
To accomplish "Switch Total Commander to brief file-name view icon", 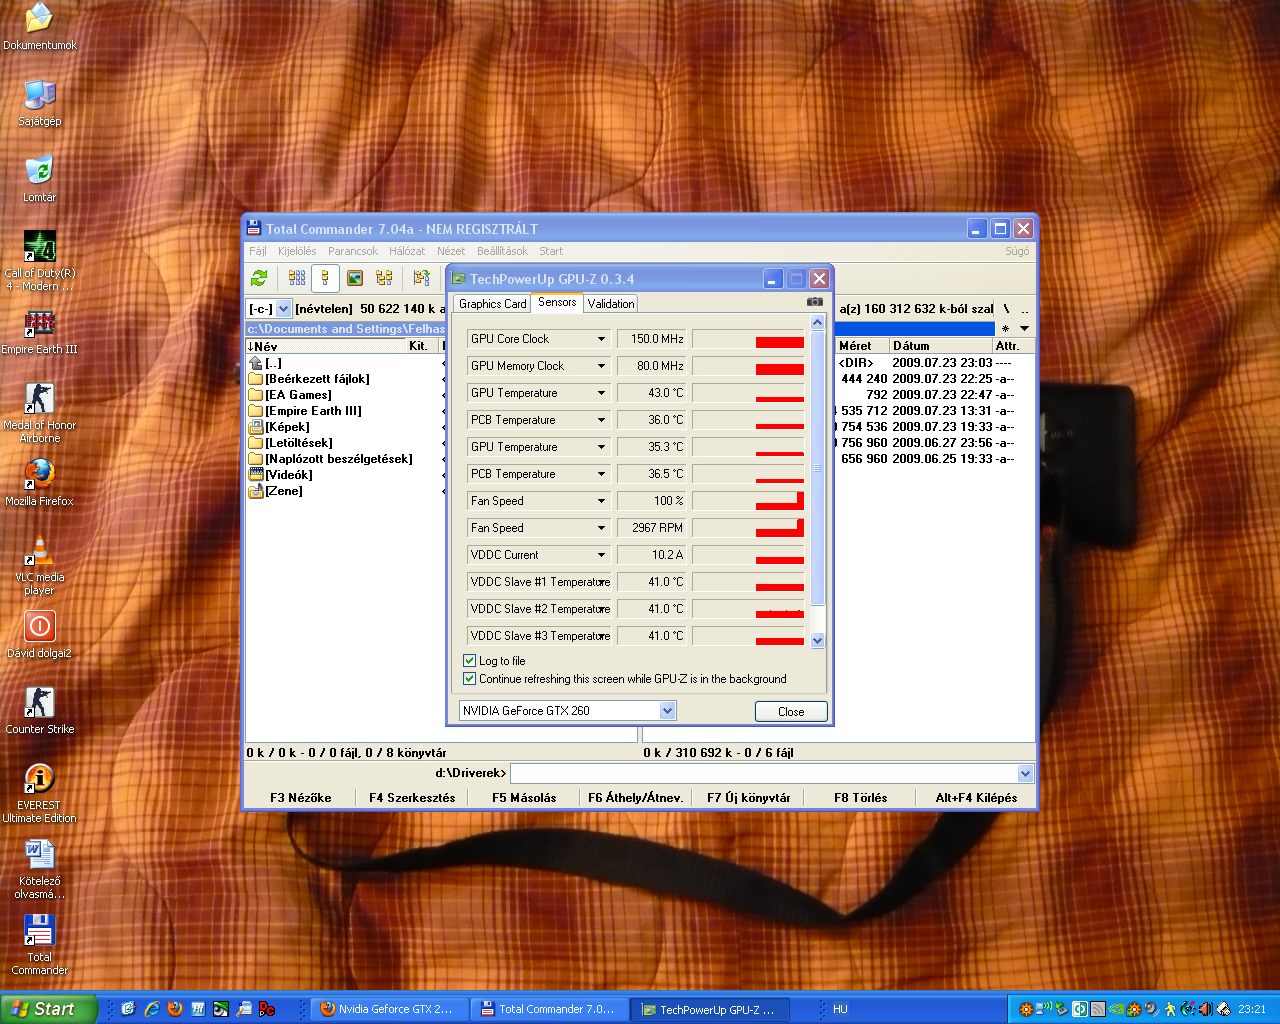I will pyautogui.click(x=297, y=278).
